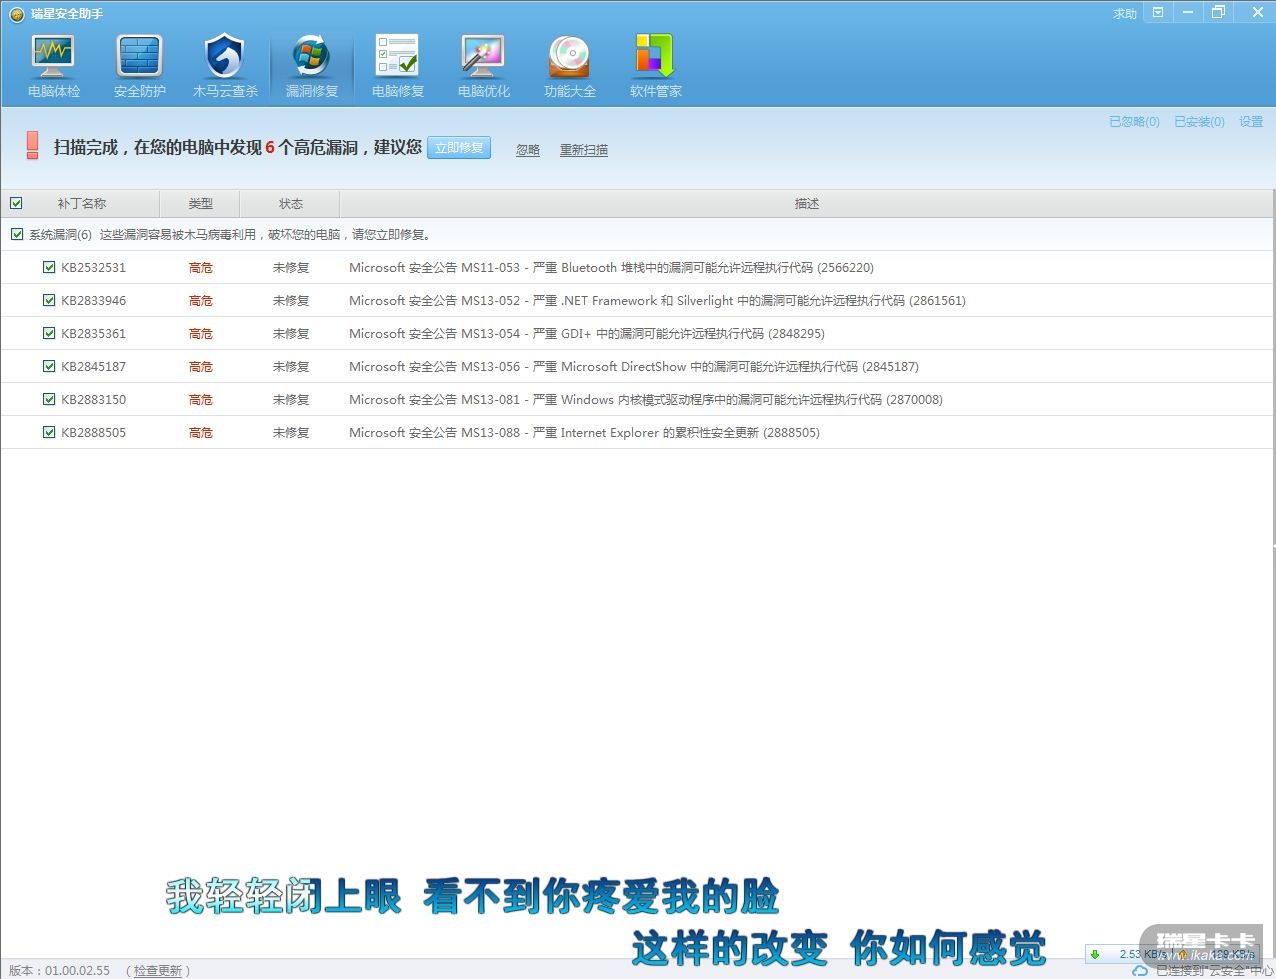The width and height of the screenshot is (1276, 979).
Task: Open 木马云查杀 trojan scan
Action: pos(225,66)
